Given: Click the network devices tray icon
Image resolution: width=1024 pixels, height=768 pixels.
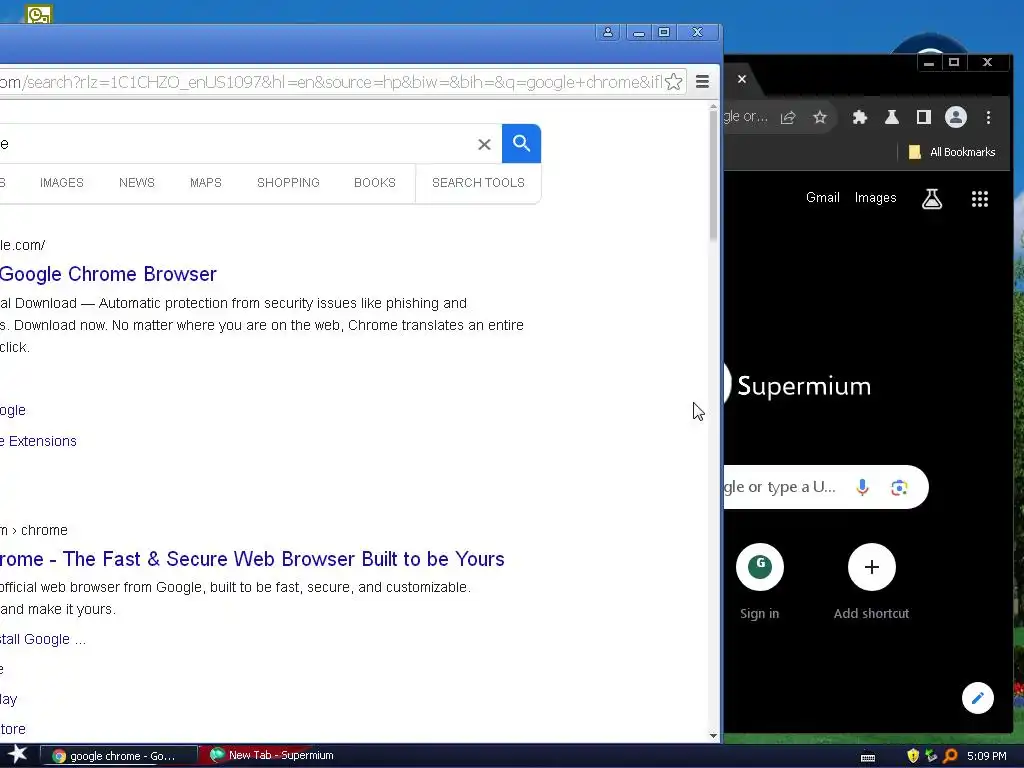Looking at the screenshot, I should click(932, 756).
